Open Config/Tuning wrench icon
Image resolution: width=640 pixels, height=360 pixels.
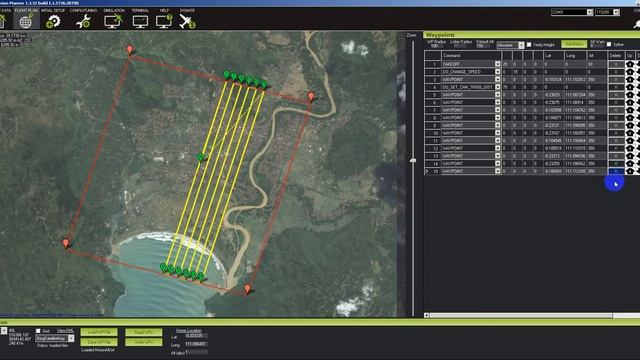[x=83, y=21]
